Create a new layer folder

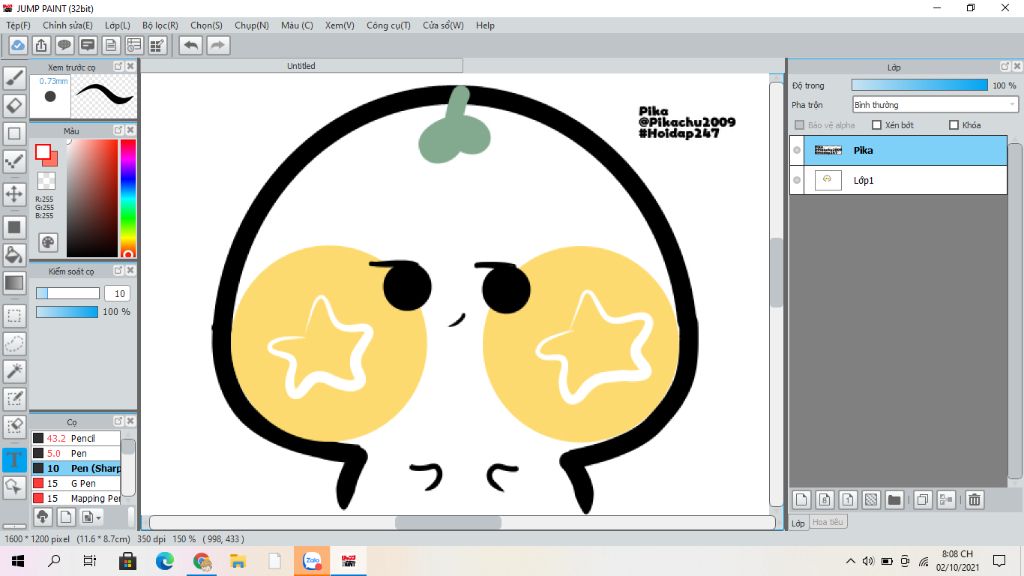coord(894,500)
